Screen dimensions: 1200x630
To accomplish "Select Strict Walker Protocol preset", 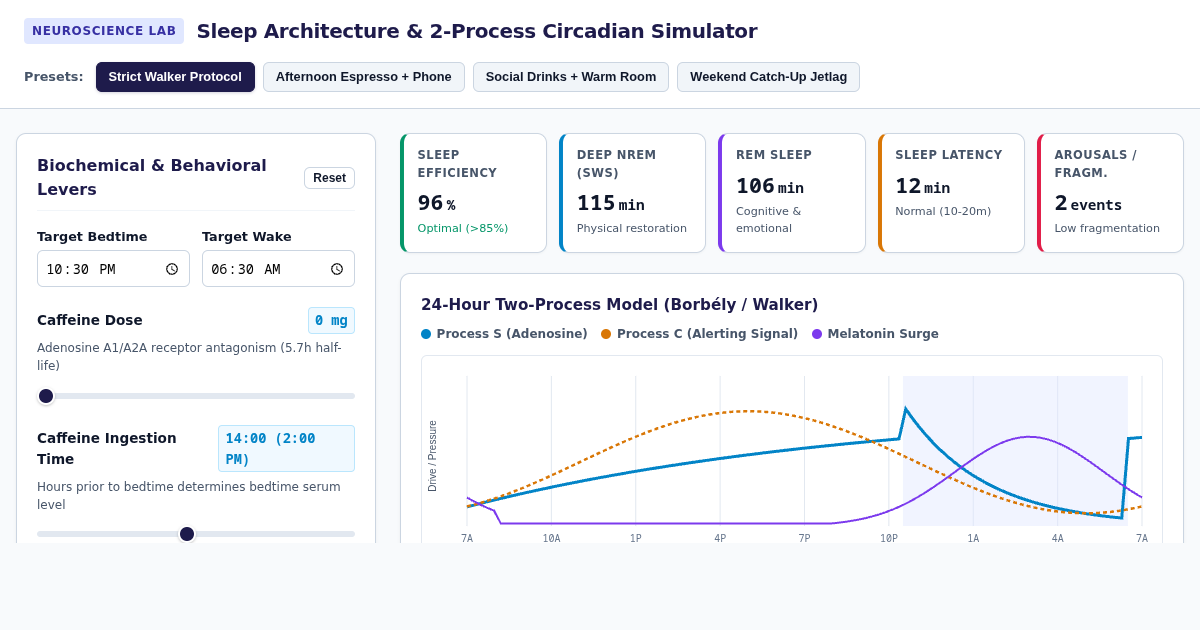I will tap(175, 77).
